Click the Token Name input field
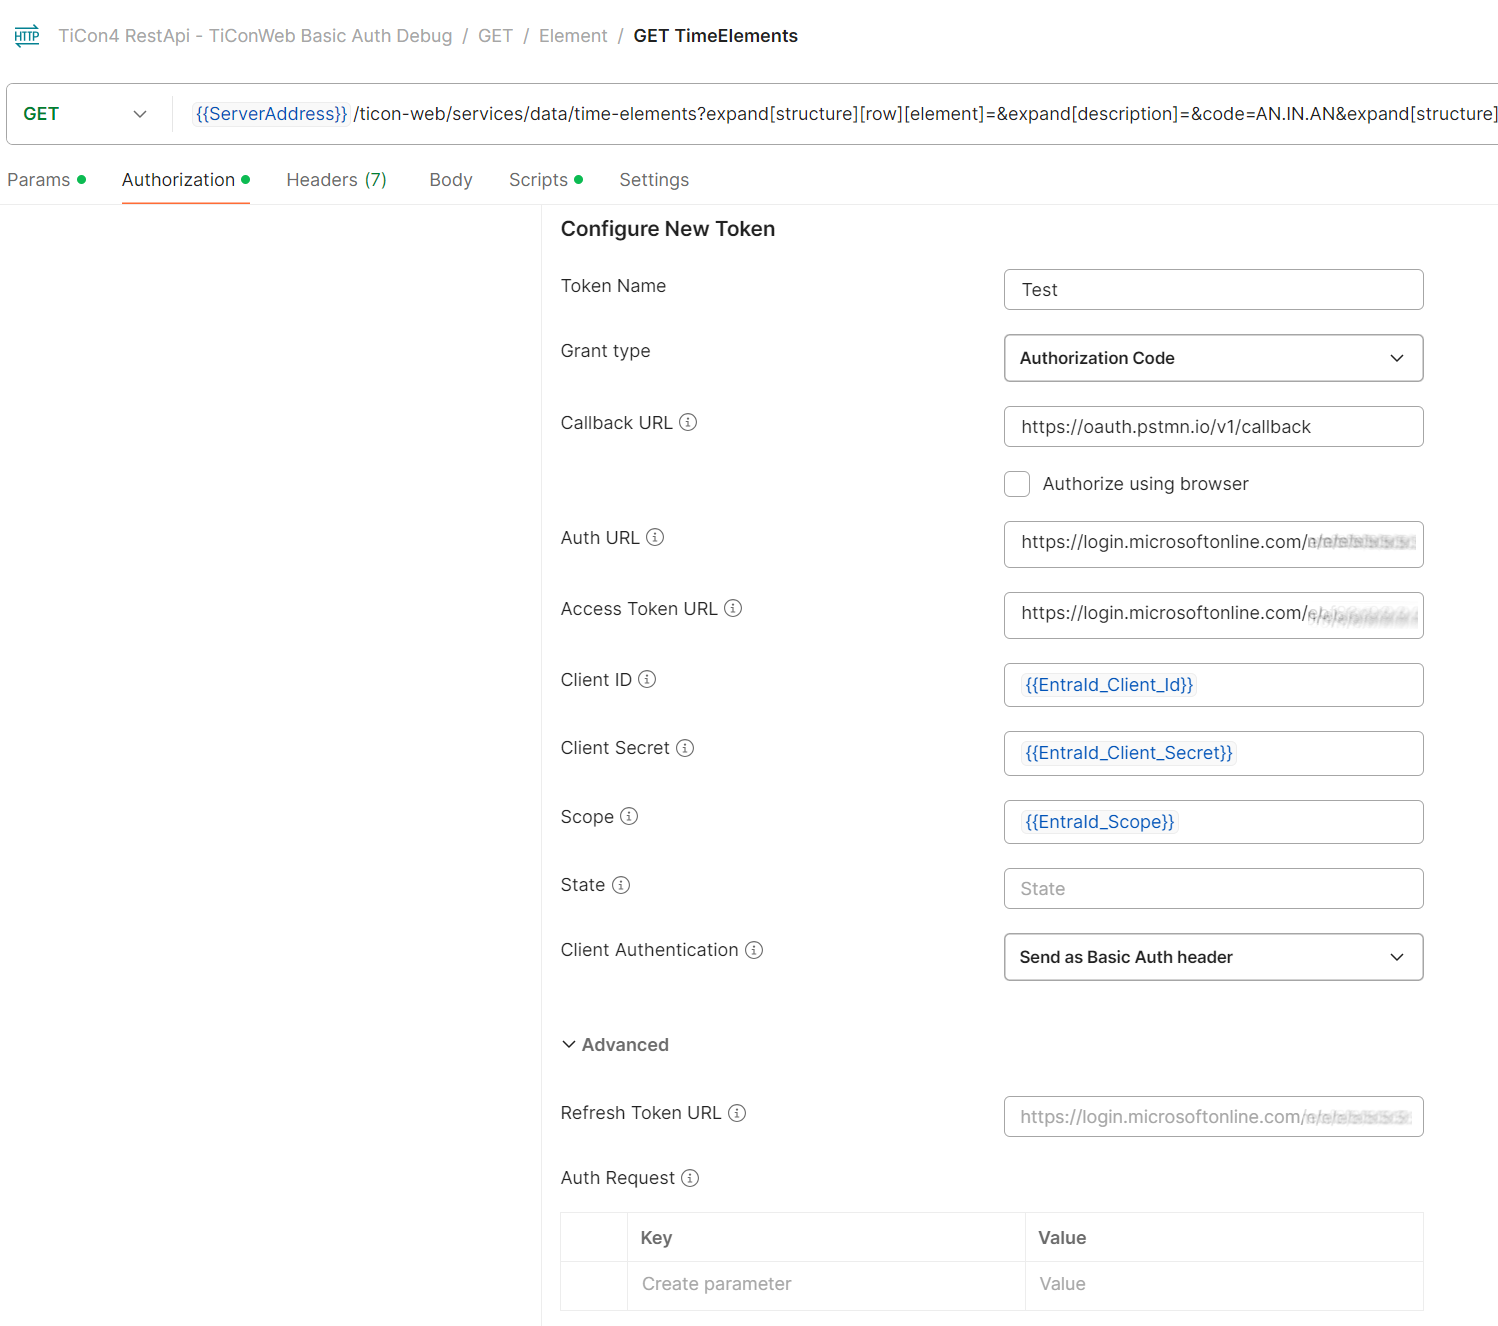 click(x=1212, y=290)
